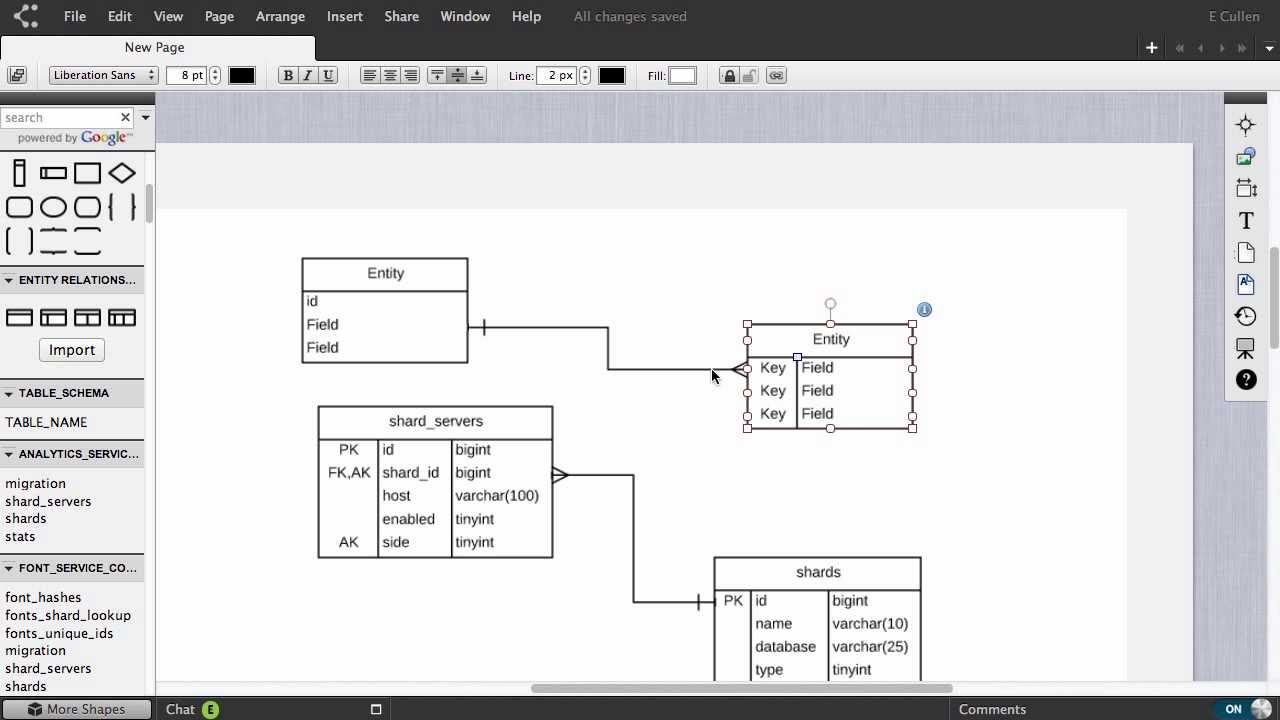Click the hyperlink icon in the toolbar
Image resolution: width=1280 pixels, height=720 pixels.
776,75
